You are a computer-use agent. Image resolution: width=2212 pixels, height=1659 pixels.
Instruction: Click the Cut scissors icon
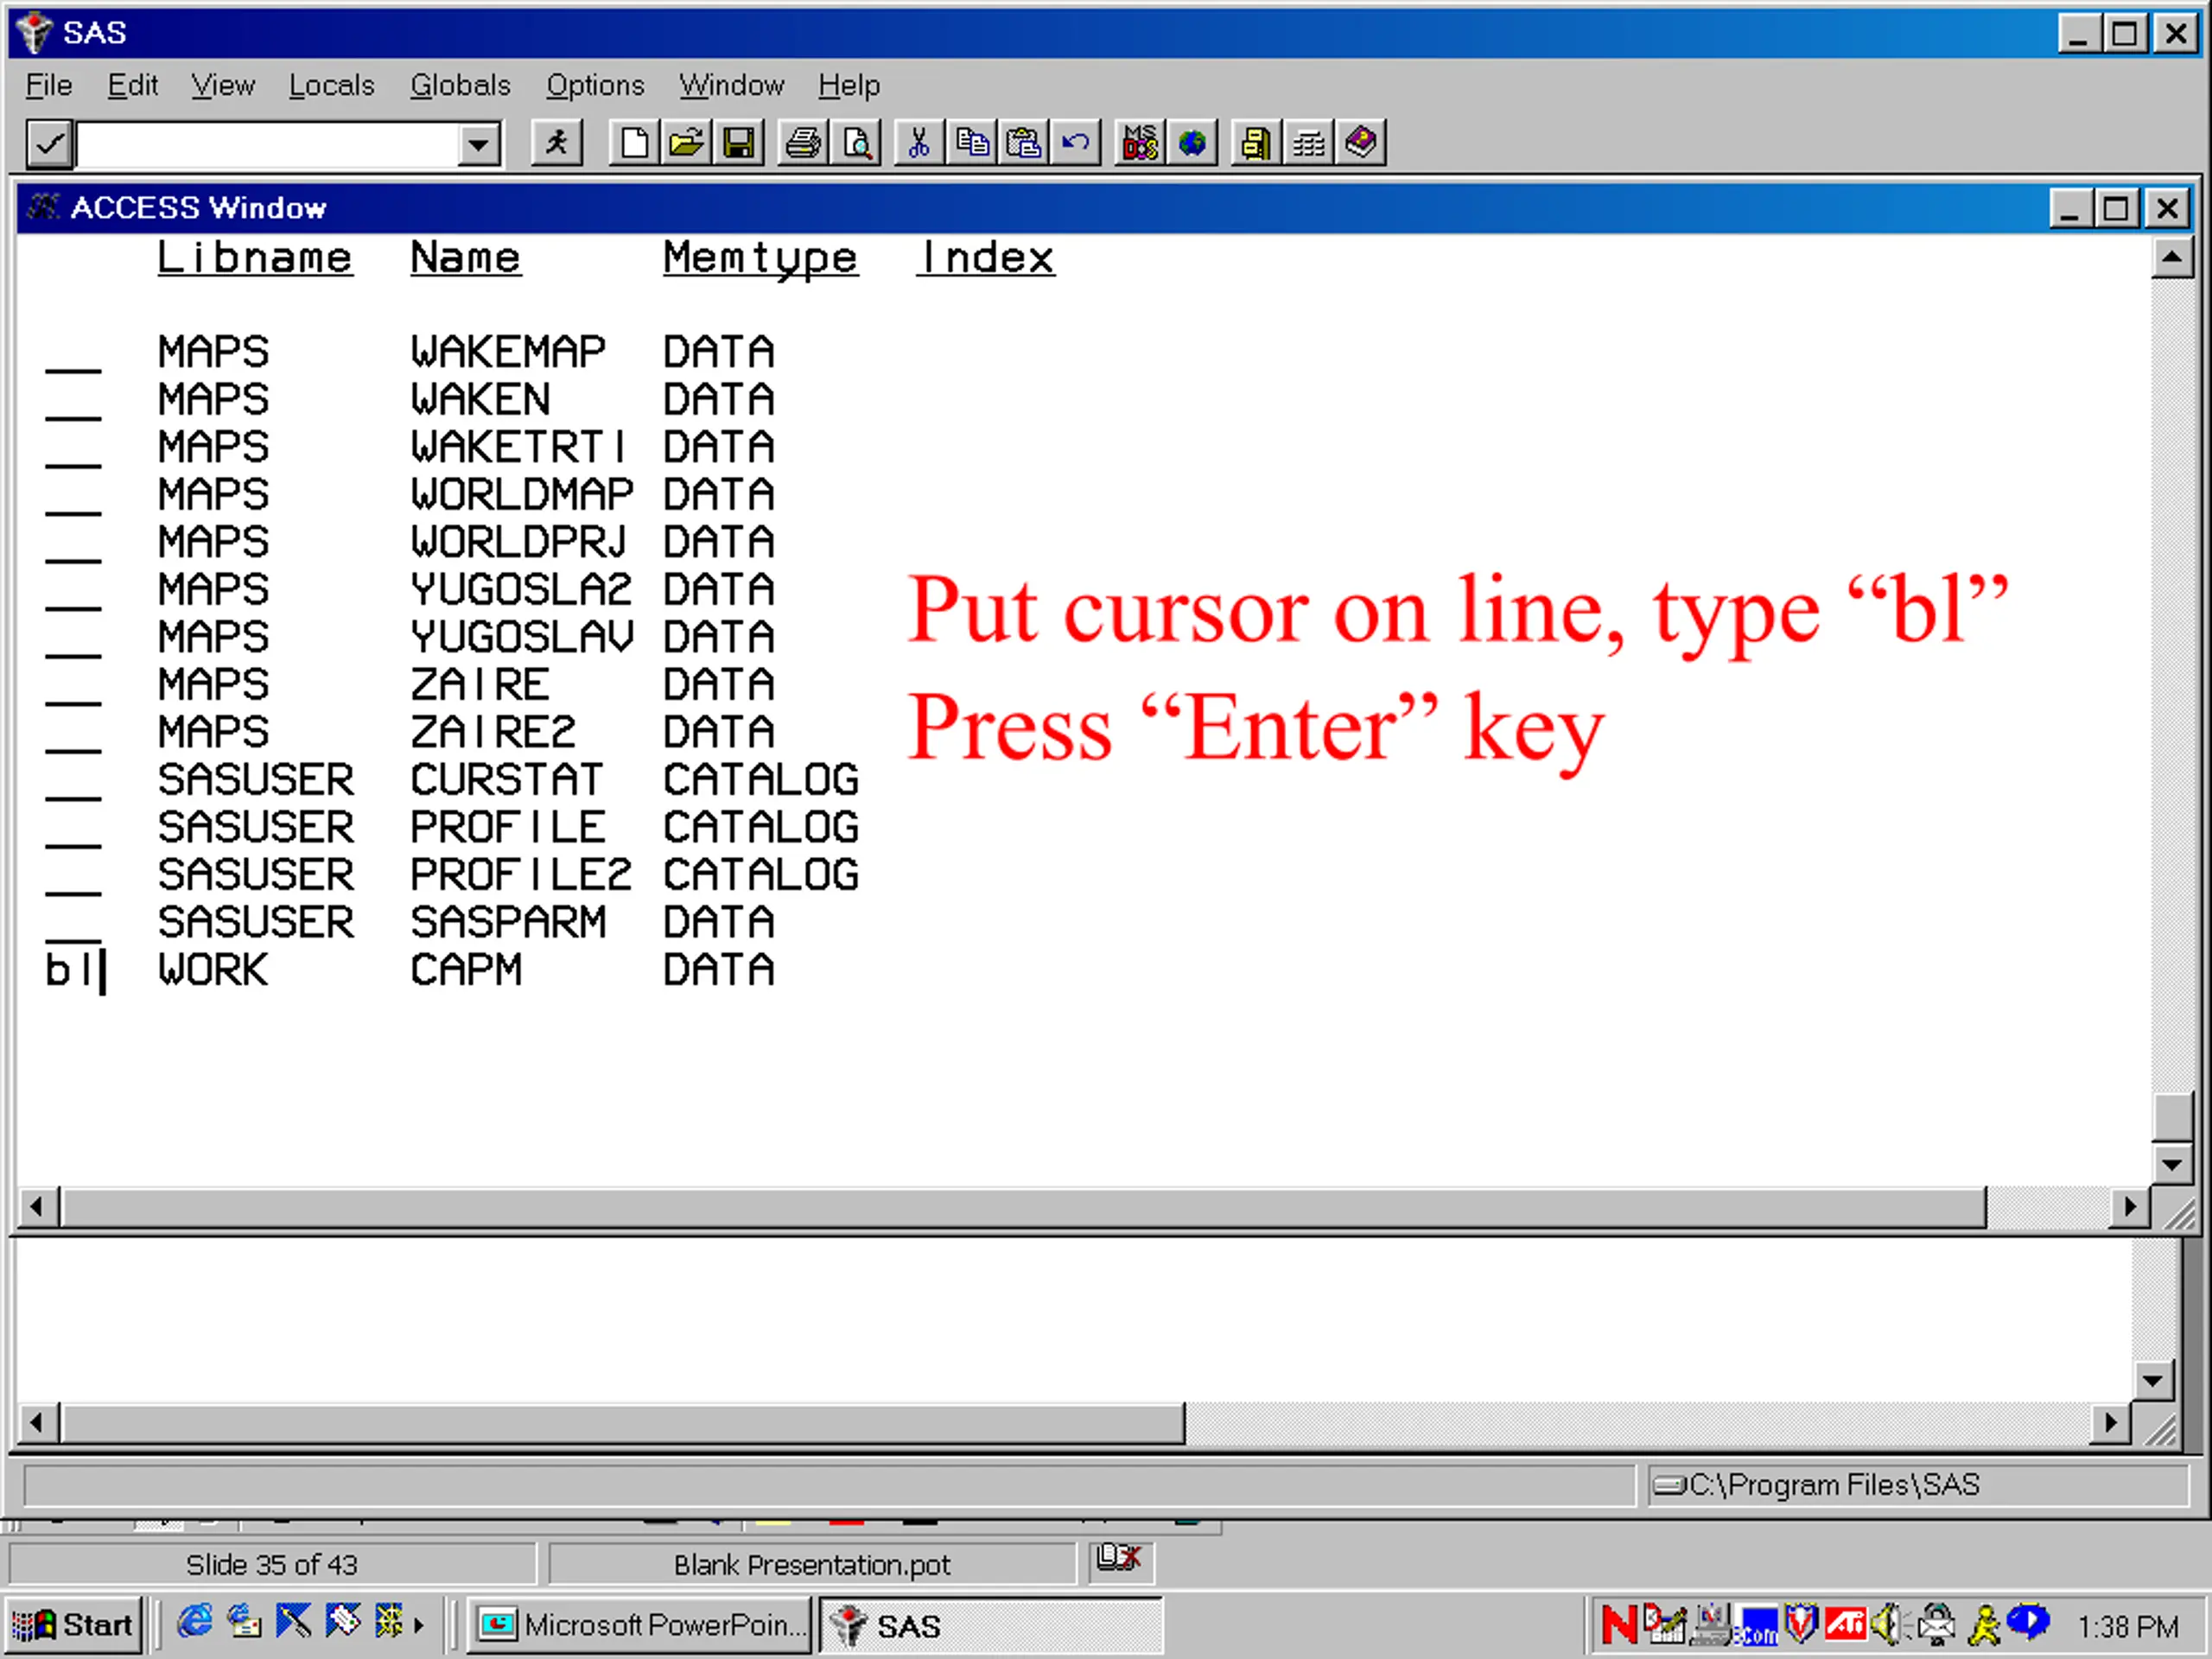(920, 143)
